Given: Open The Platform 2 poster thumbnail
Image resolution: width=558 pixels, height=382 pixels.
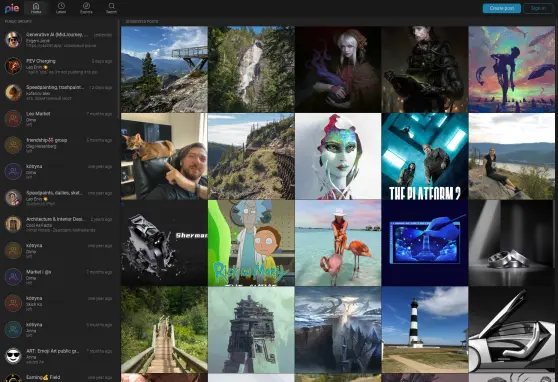Looking at the screenshot, I should coord(425,156).
